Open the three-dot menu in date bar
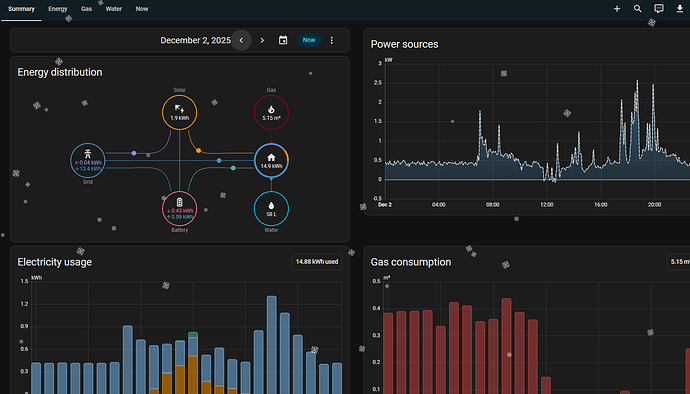 [x=332, y=40]
